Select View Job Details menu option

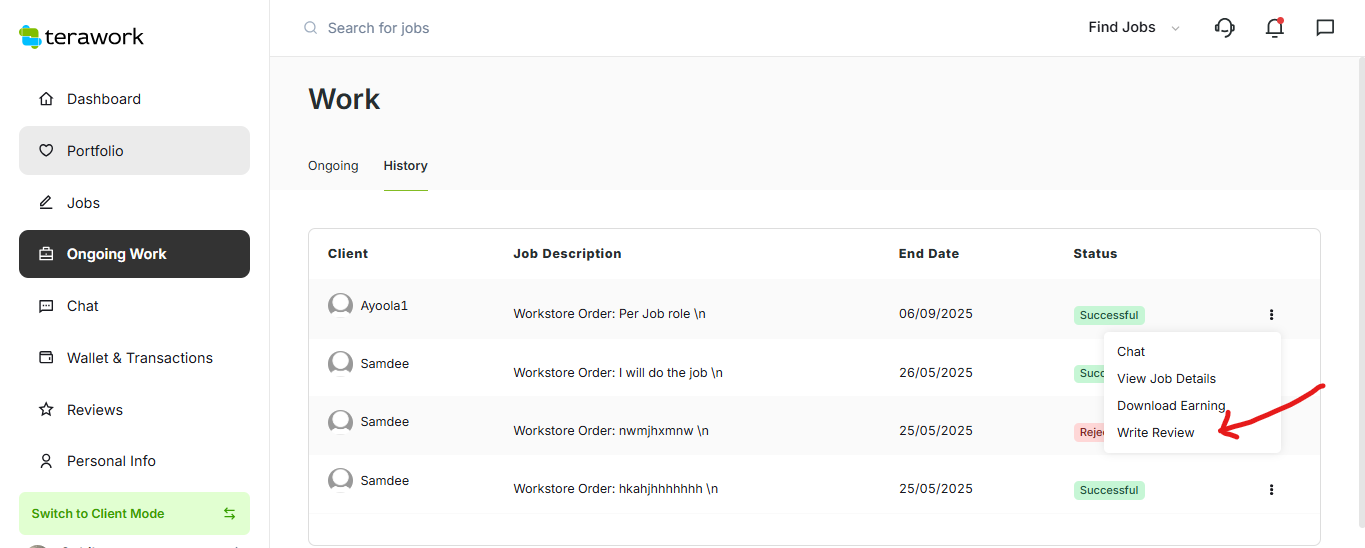1166,379
